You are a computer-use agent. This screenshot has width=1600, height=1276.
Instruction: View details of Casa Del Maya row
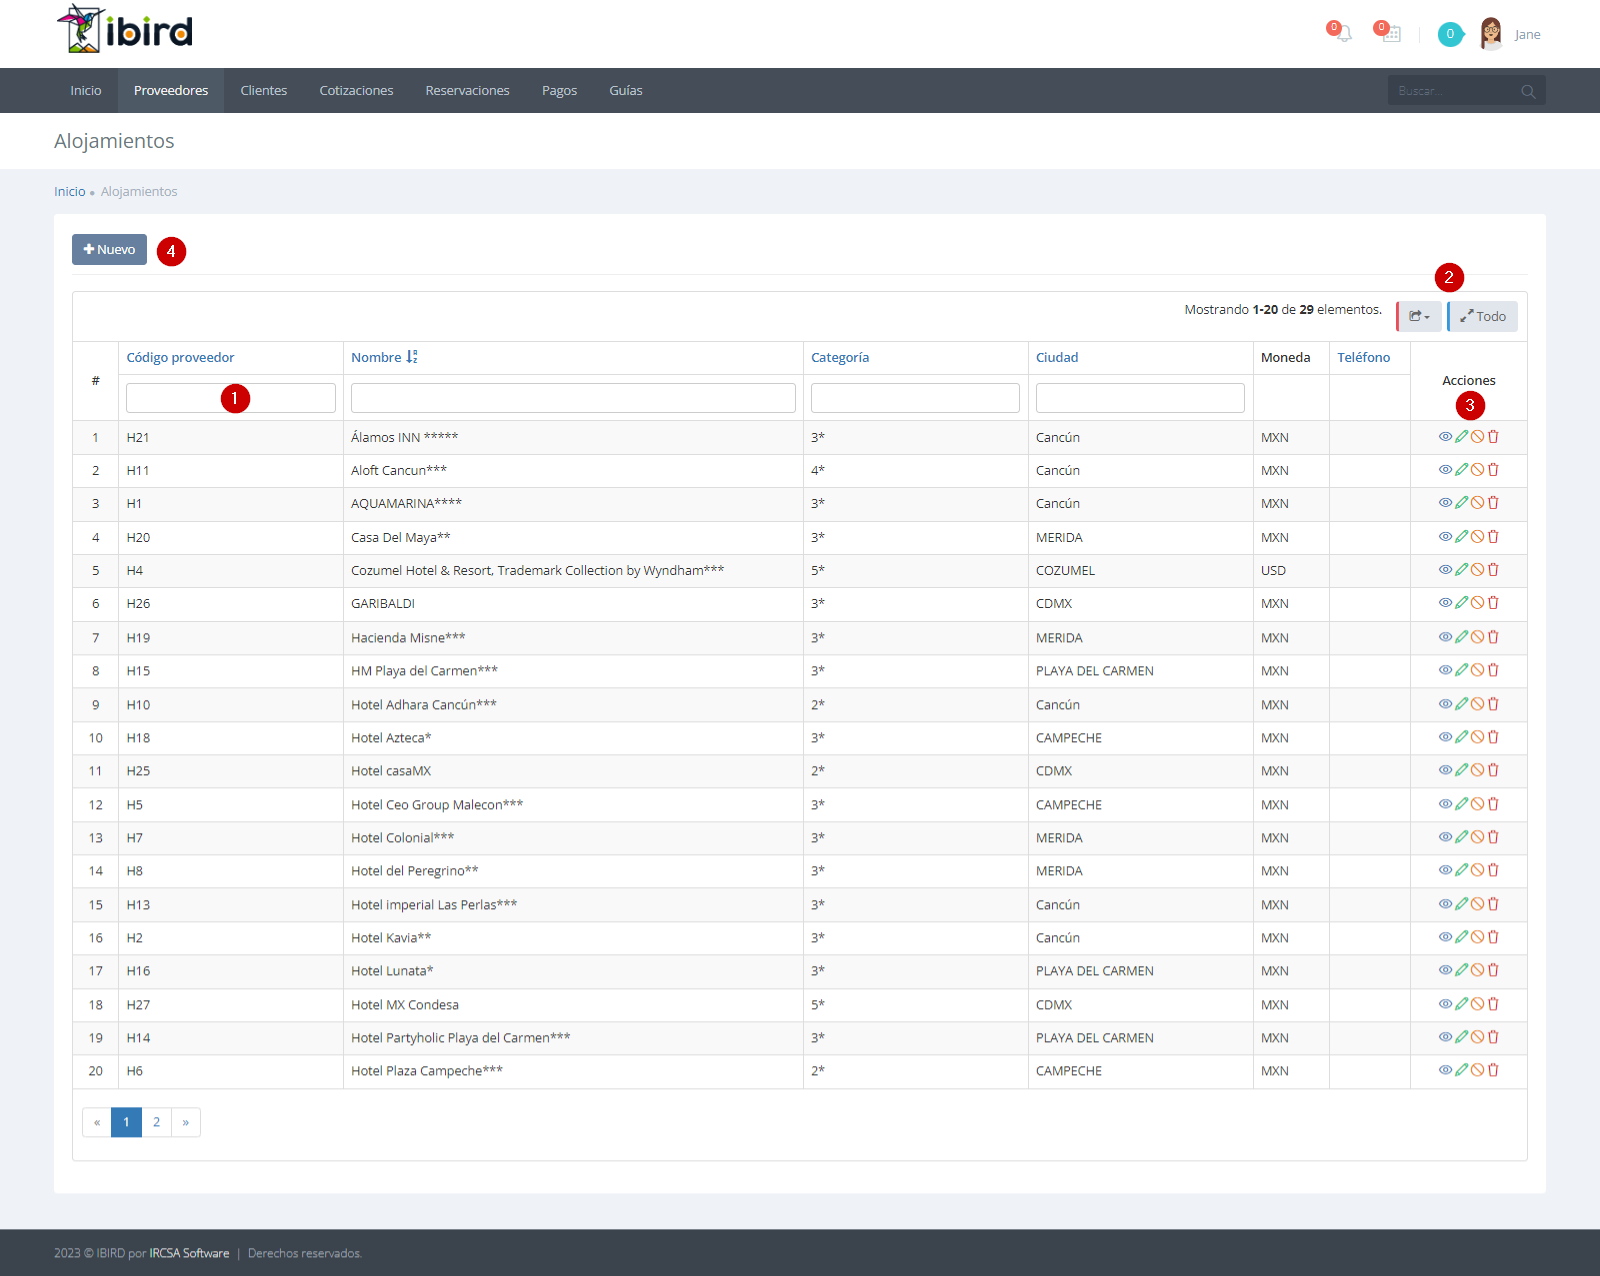click(1445, 537)
